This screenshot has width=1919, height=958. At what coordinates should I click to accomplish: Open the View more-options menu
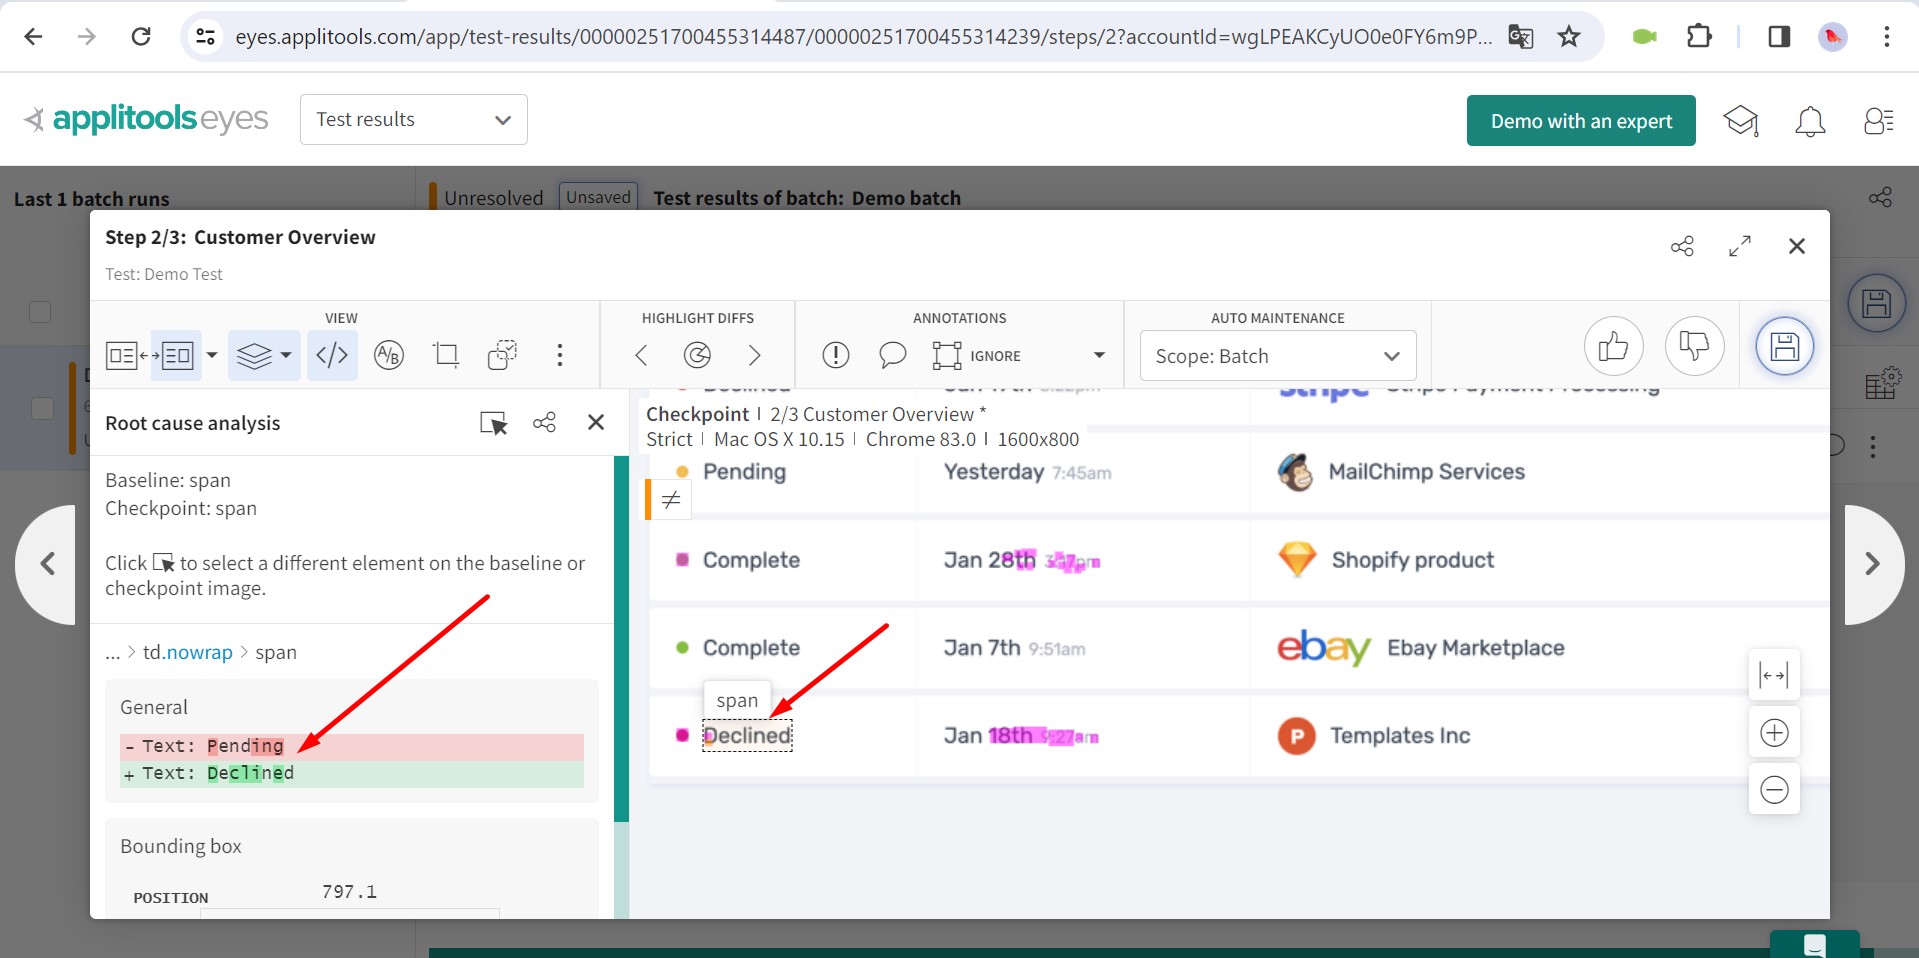click(560, 355)
